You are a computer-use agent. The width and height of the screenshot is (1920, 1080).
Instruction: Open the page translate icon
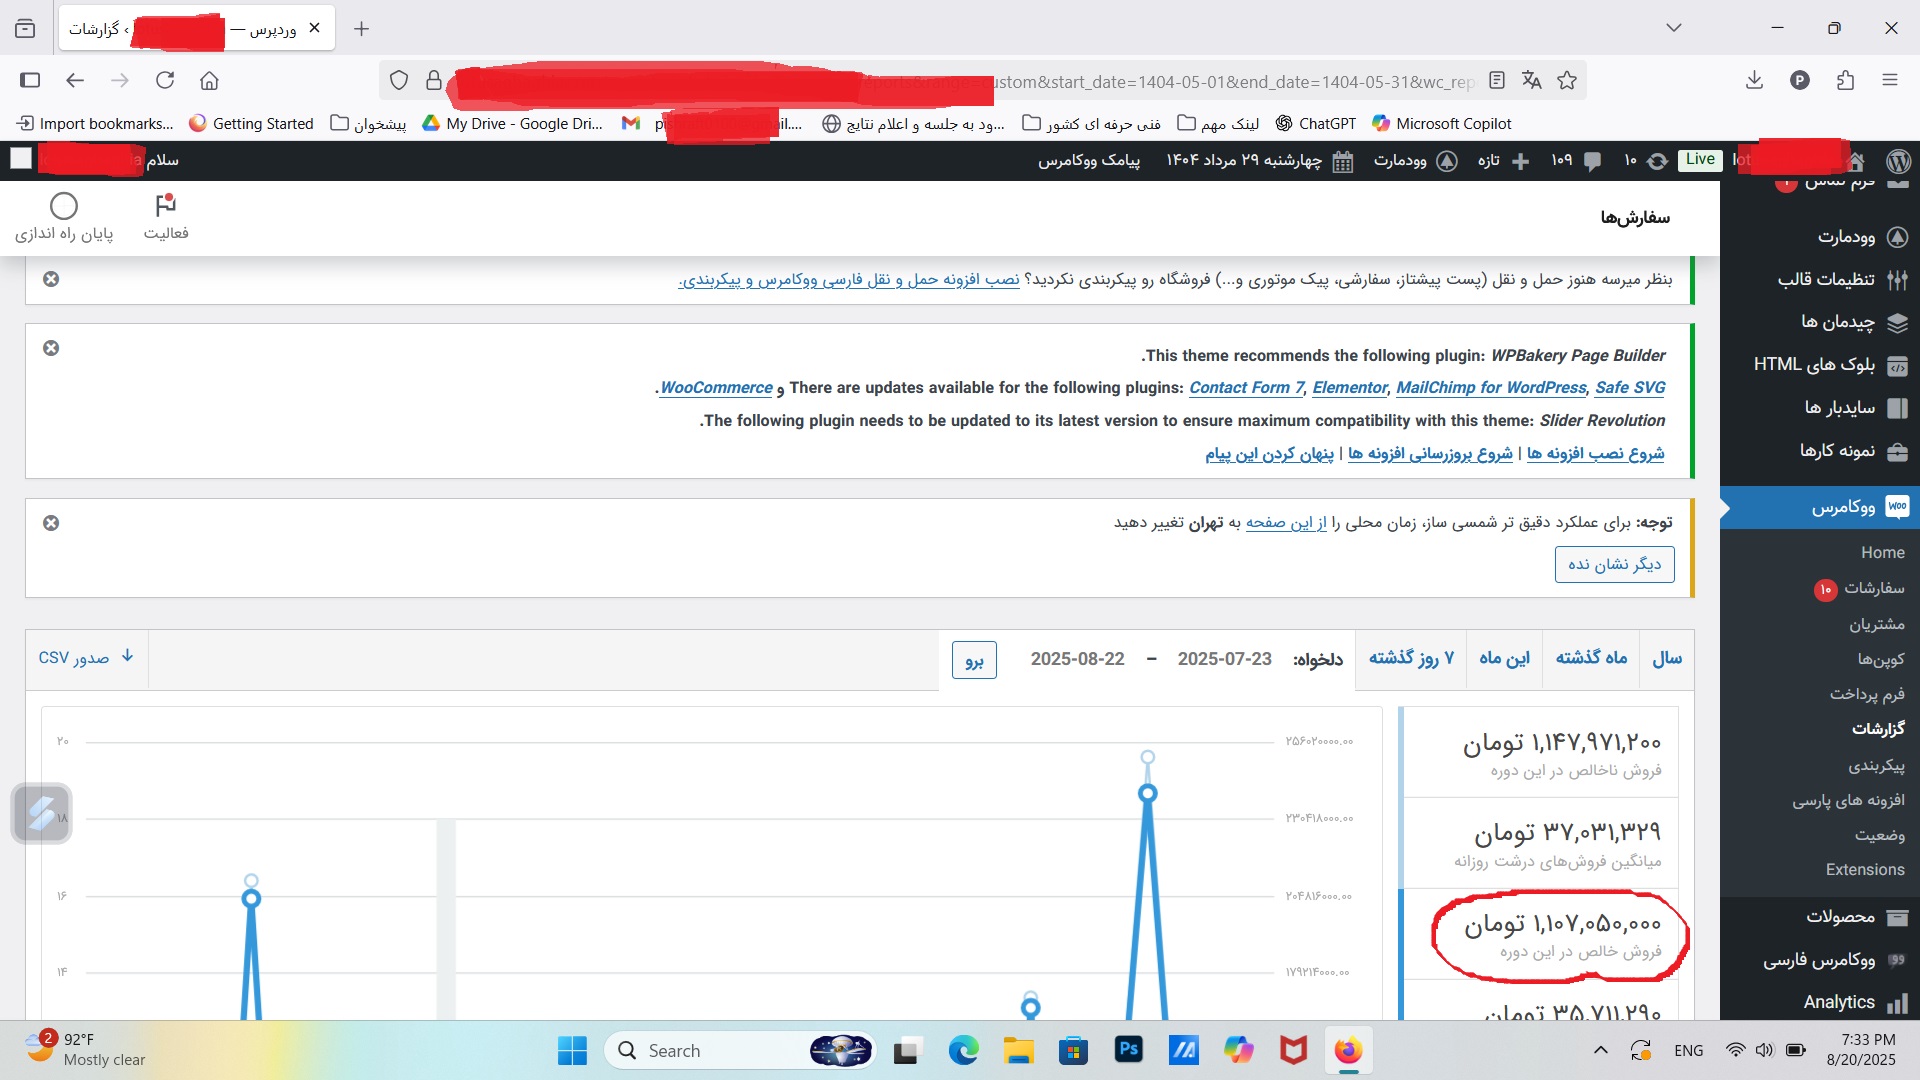(1531, 80)
